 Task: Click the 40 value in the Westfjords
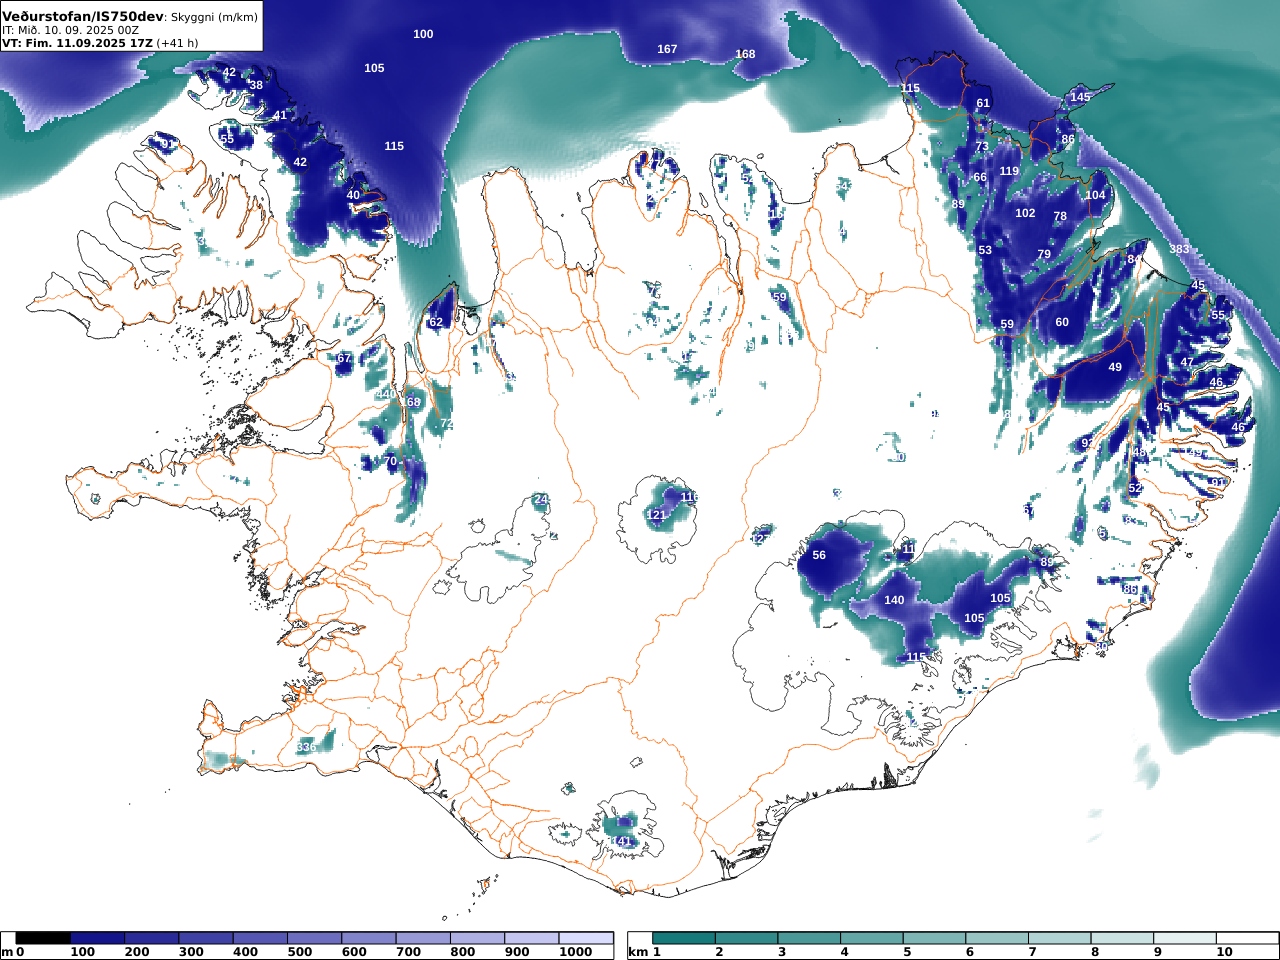pos(353,195)
